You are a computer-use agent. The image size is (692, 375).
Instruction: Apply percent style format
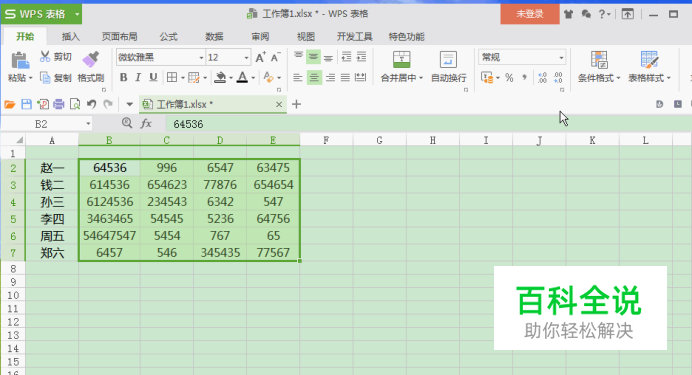[x=509, y=78]
